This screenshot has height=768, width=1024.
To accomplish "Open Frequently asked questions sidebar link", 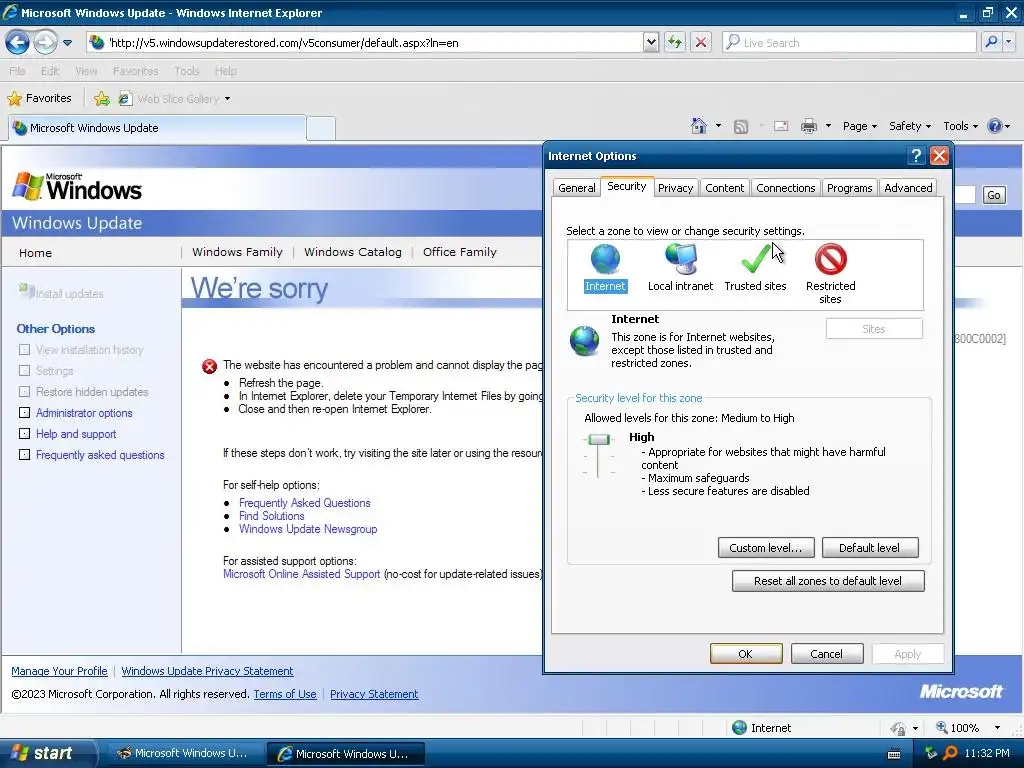I will [100, 455].
